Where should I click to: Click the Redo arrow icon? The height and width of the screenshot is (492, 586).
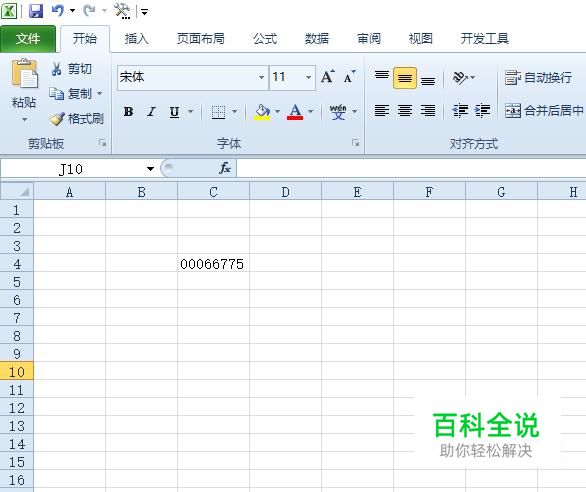(x=89, y=10)
